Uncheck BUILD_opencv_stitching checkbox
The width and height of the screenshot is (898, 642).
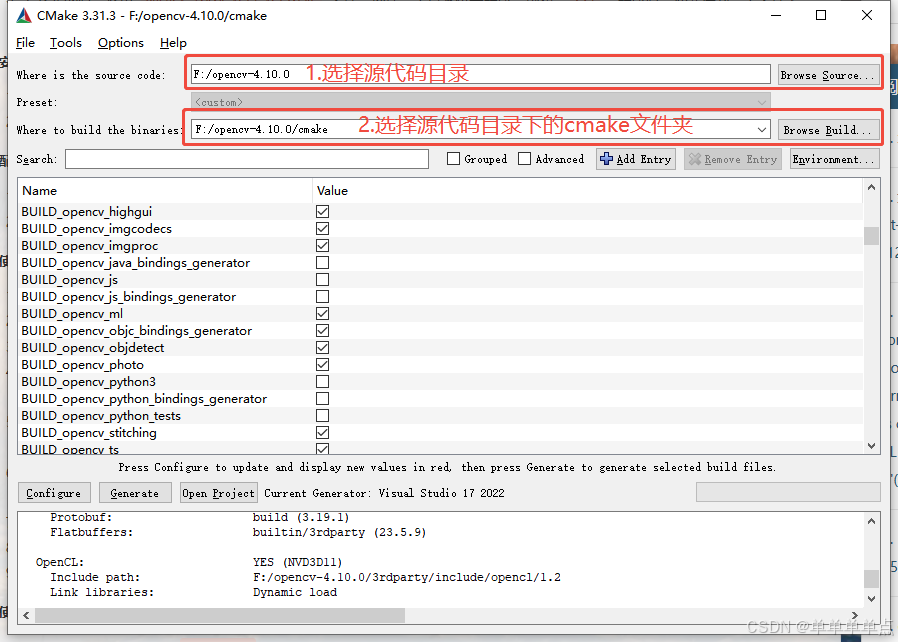click(322, 432)
